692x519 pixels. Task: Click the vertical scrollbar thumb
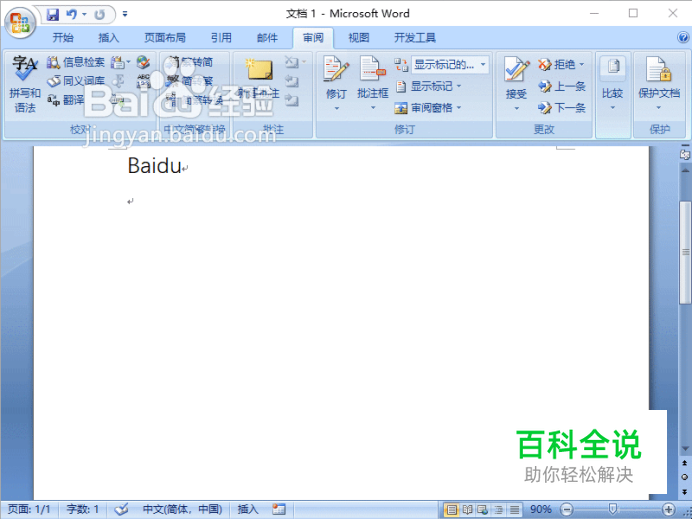(685, 251)
